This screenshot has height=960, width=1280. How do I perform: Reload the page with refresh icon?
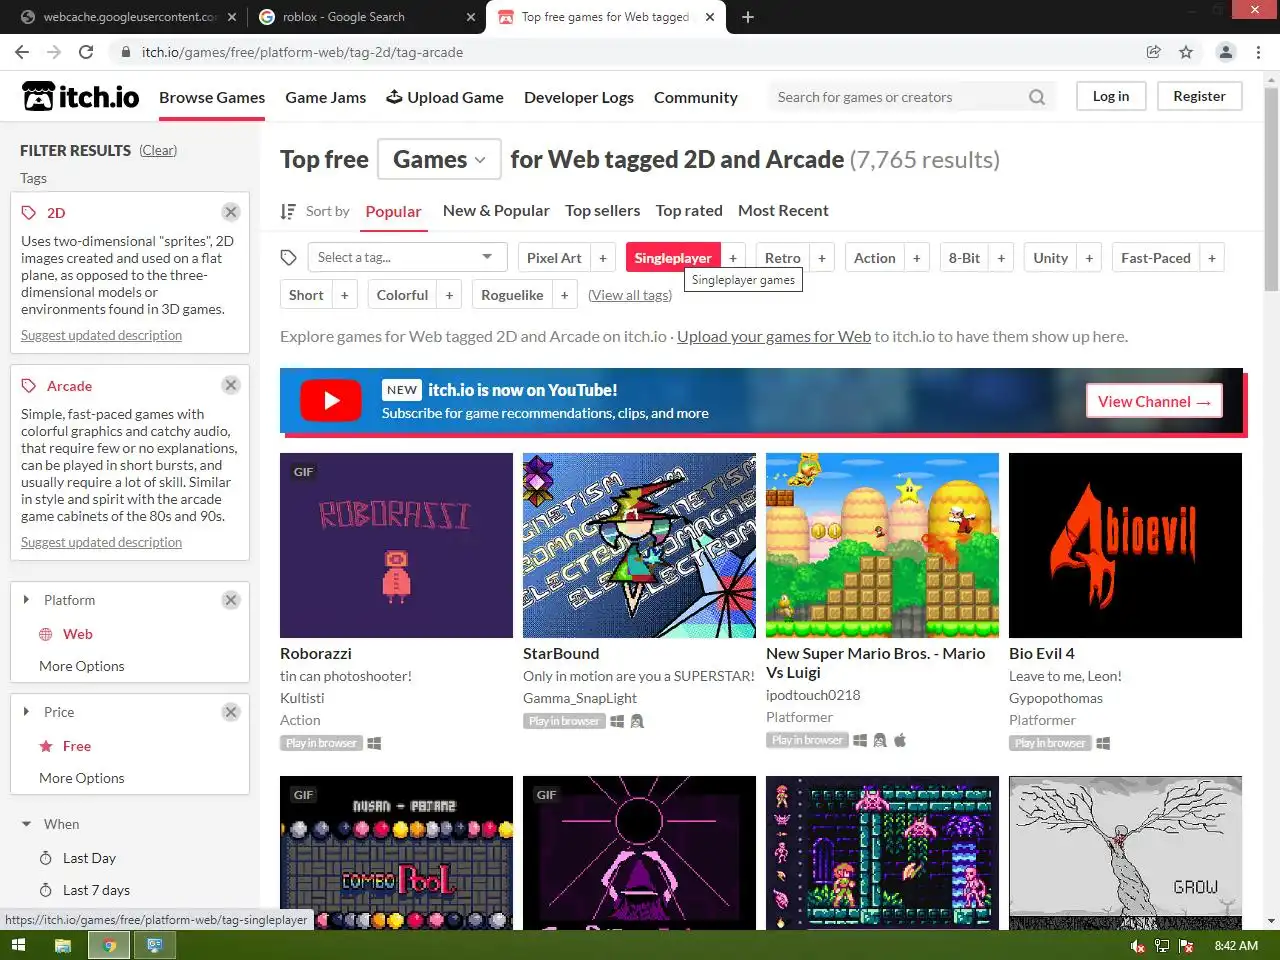coord(86,52)
